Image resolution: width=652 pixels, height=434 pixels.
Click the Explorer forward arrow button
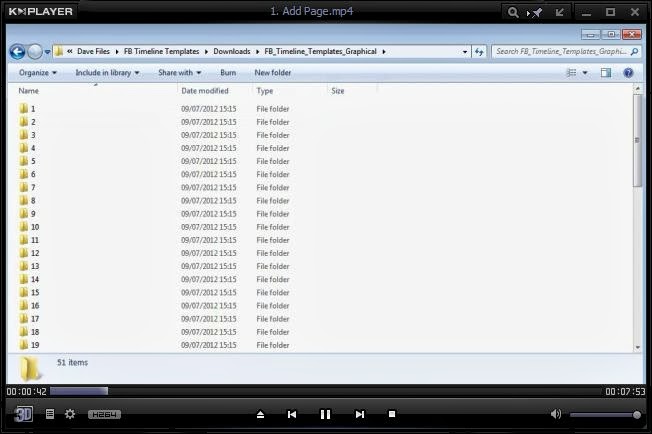[35, 52]
